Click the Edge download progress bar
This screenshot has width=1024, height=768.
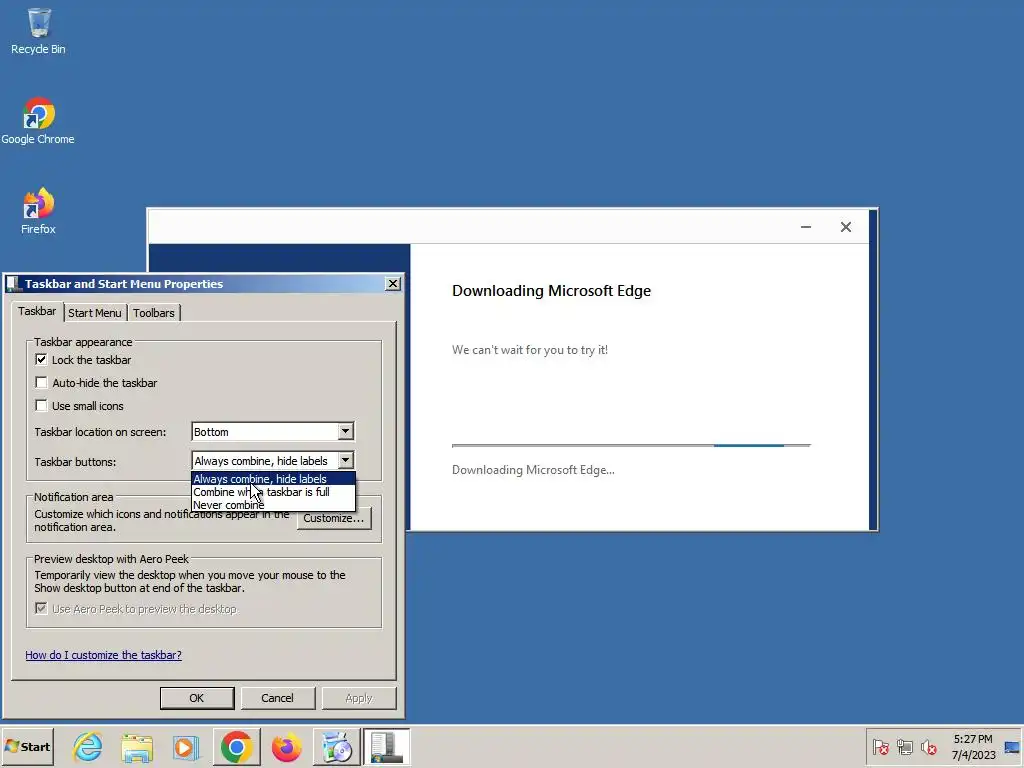631,445
